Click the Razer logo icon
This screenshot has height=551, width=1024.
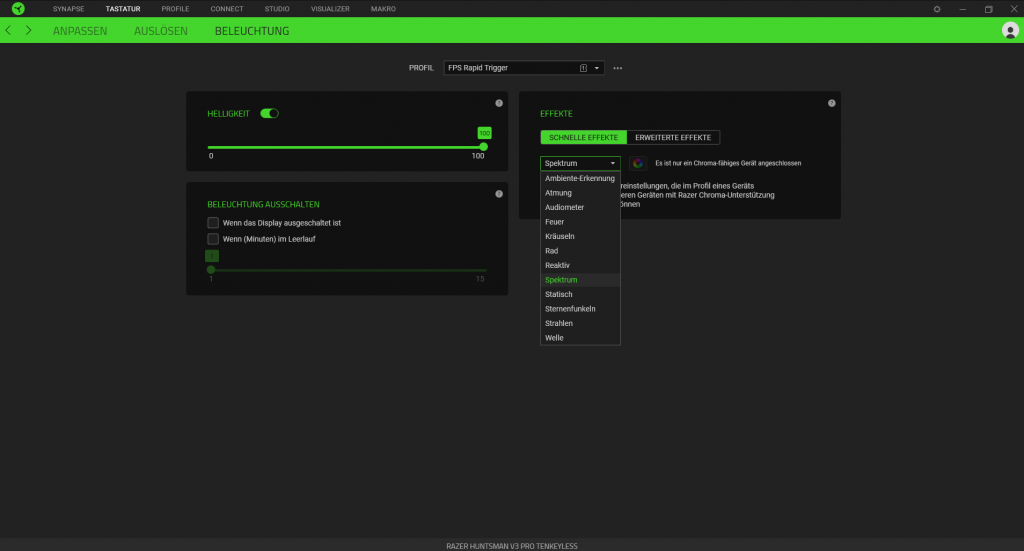click(18, 8)
